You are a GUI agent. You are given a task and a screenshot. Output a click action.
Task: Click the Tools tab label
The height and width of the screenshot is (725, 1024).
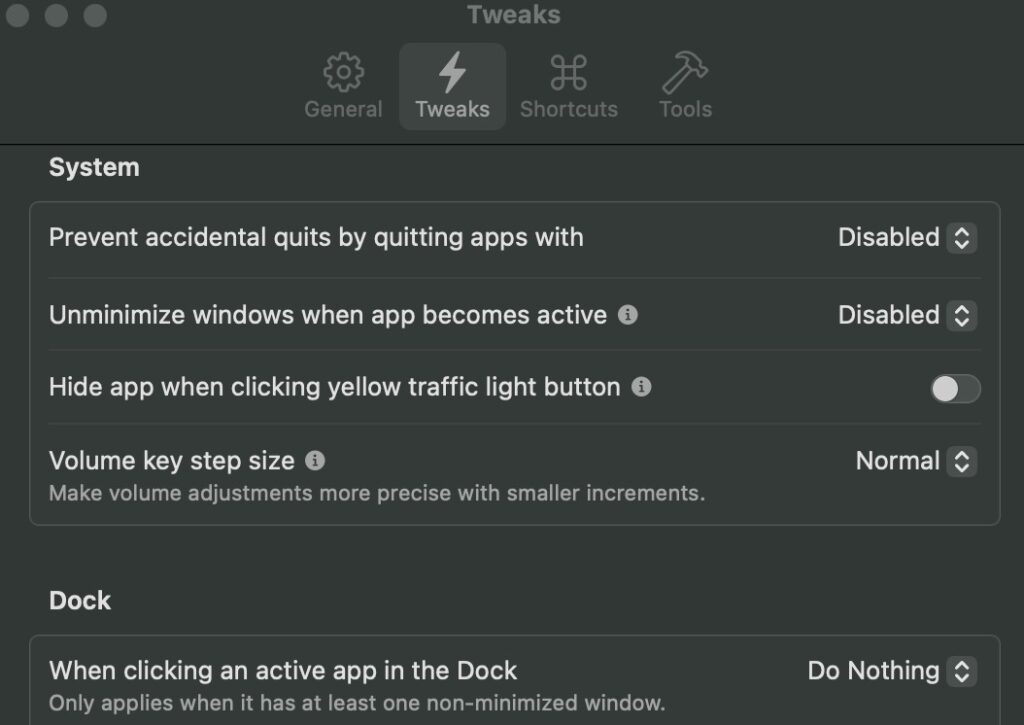(685, 109)
